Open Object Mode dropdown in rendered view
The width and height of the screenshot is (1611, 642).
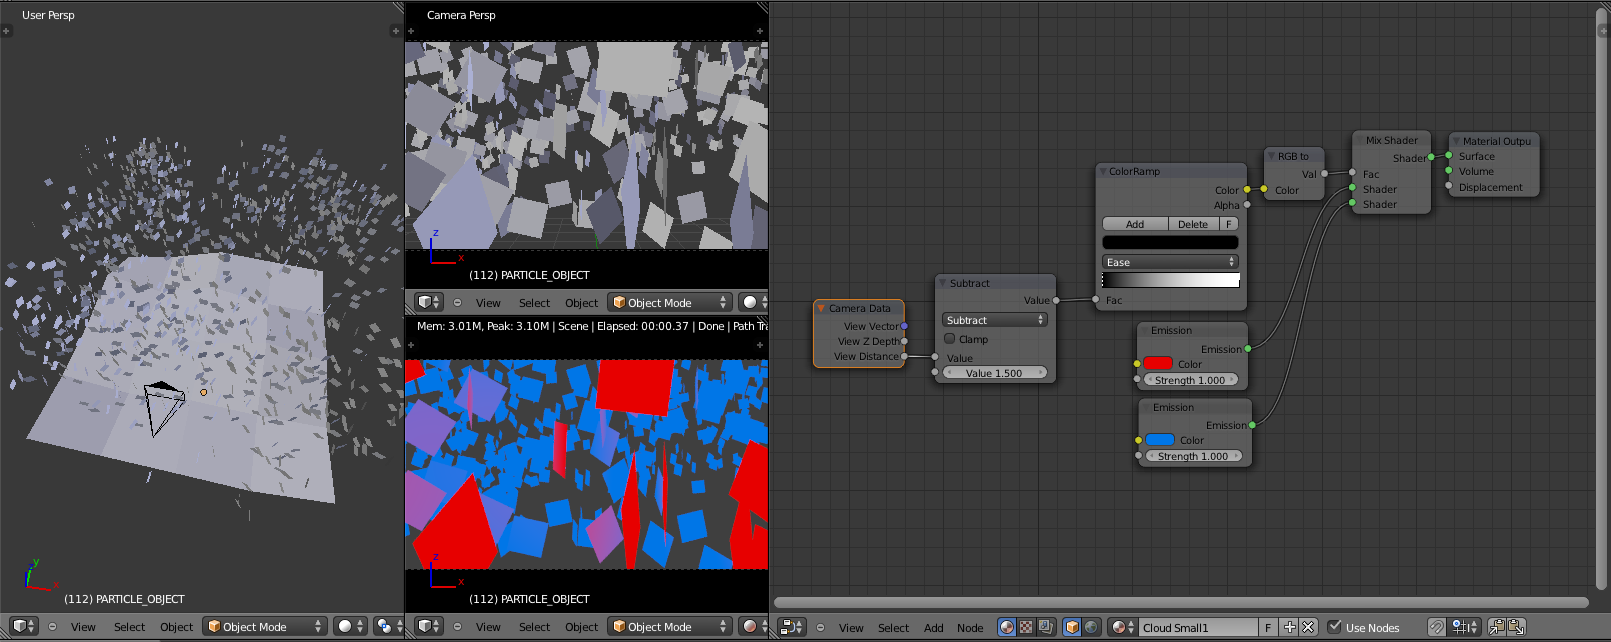tap(670, 626)
